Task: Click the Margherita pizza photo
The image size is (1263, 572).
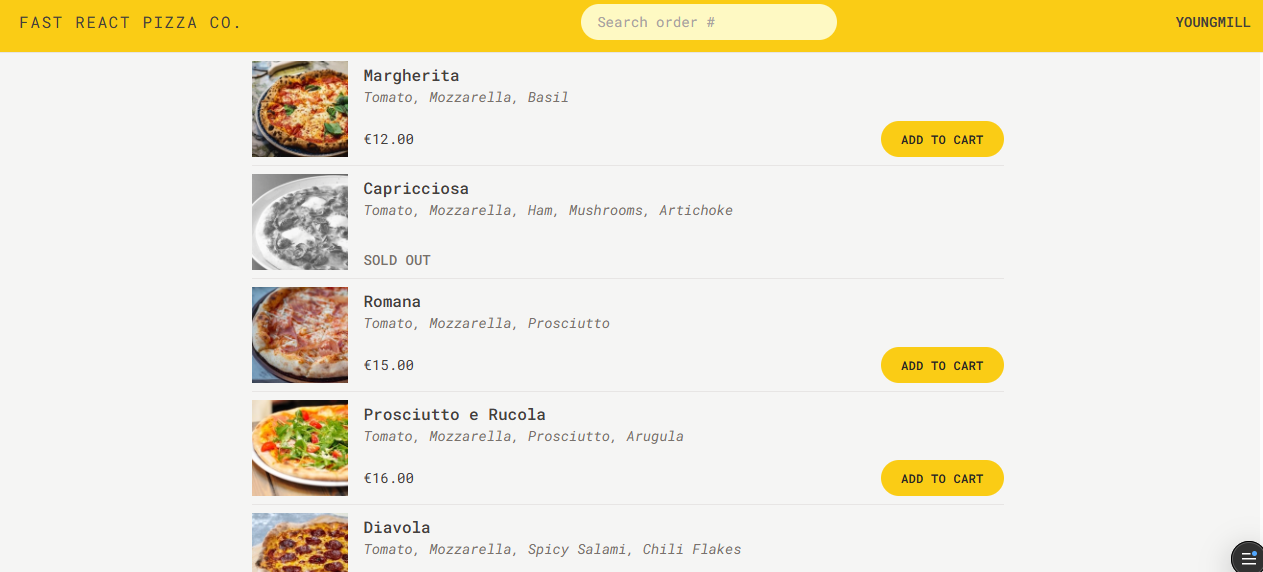Action: point(300,109)
